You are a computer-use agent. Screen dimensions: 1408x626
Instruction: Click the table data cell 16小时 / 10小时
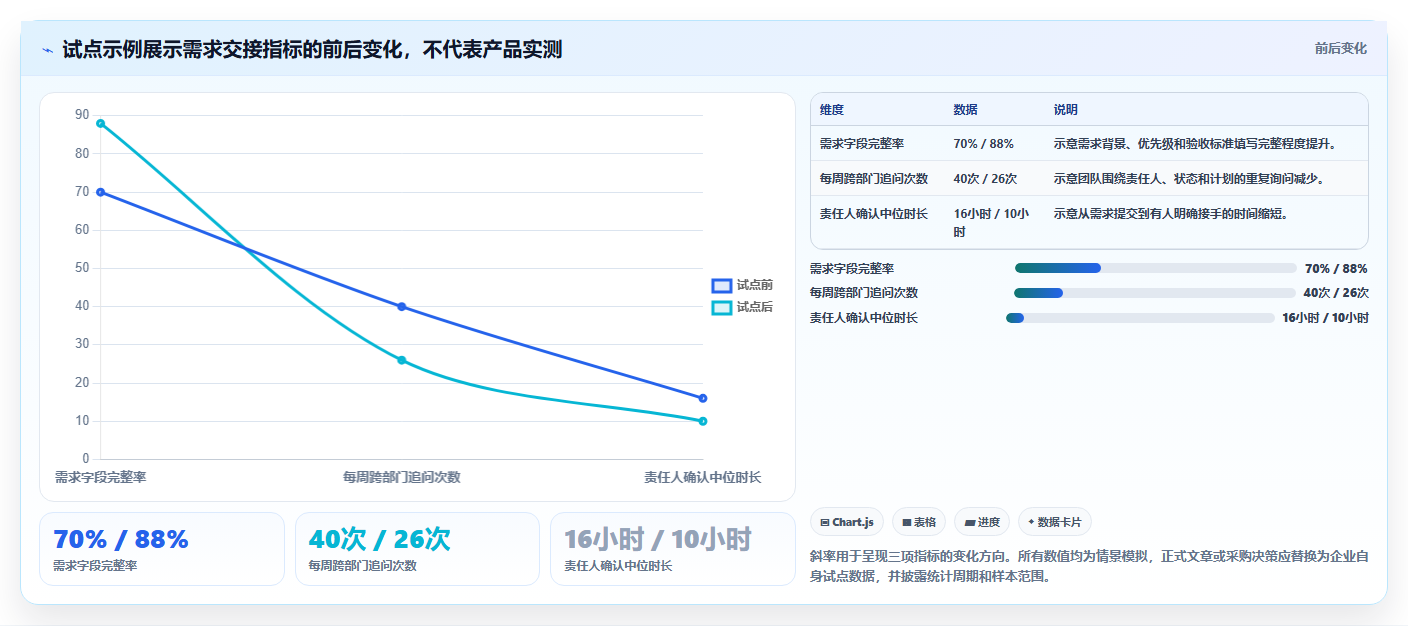click(x=992, y=222)
